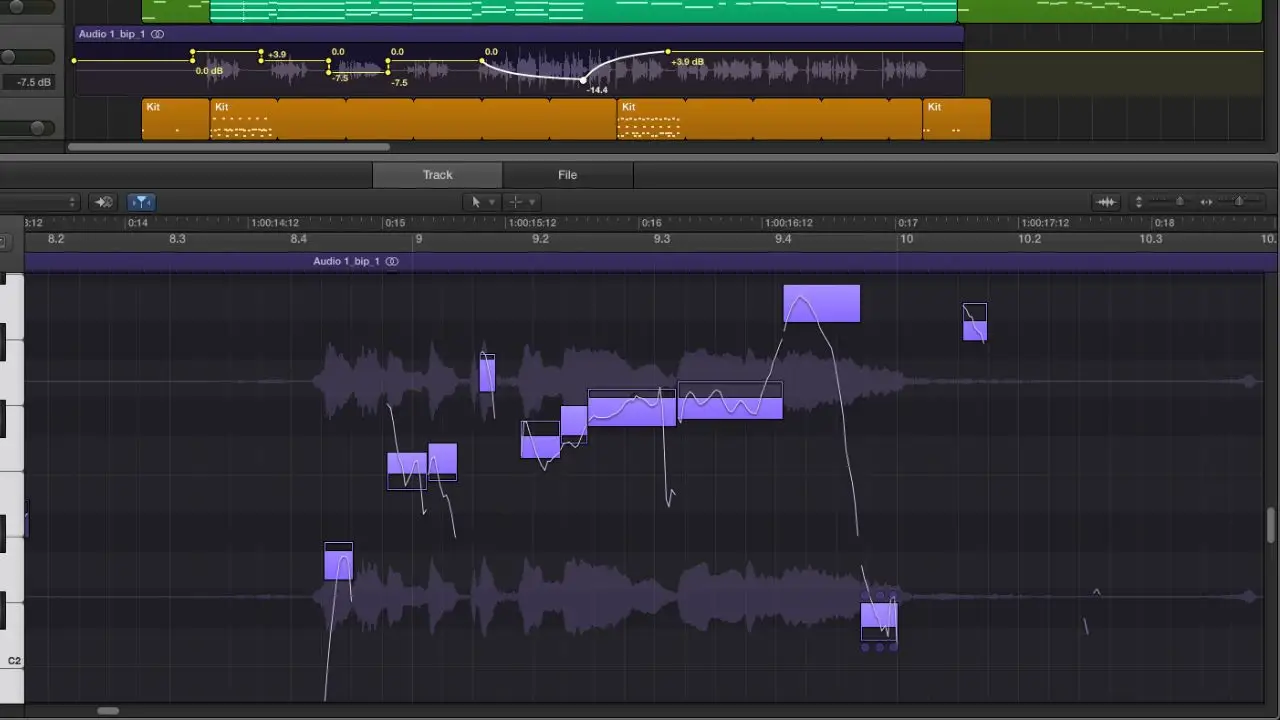Open the Flex mode pop-up menu

point(38,202)
